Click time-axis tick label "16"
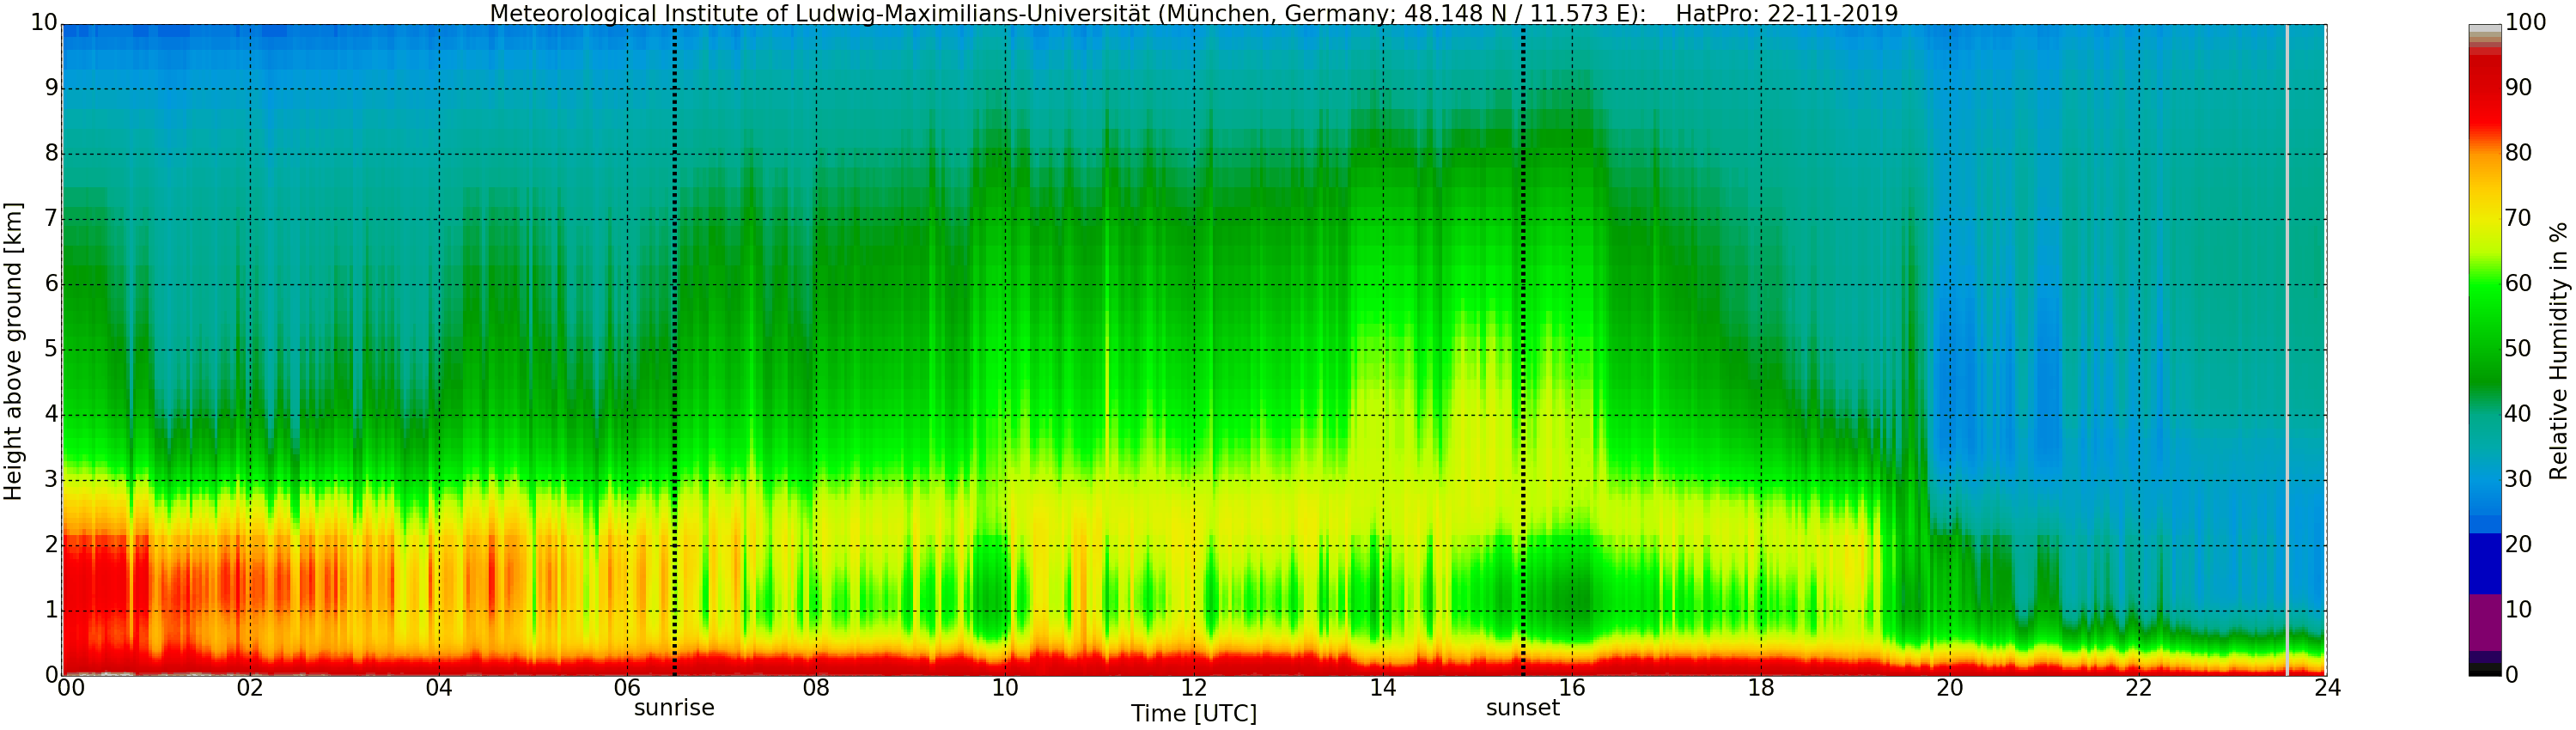2576x730 pixels. pos(1572,688)
